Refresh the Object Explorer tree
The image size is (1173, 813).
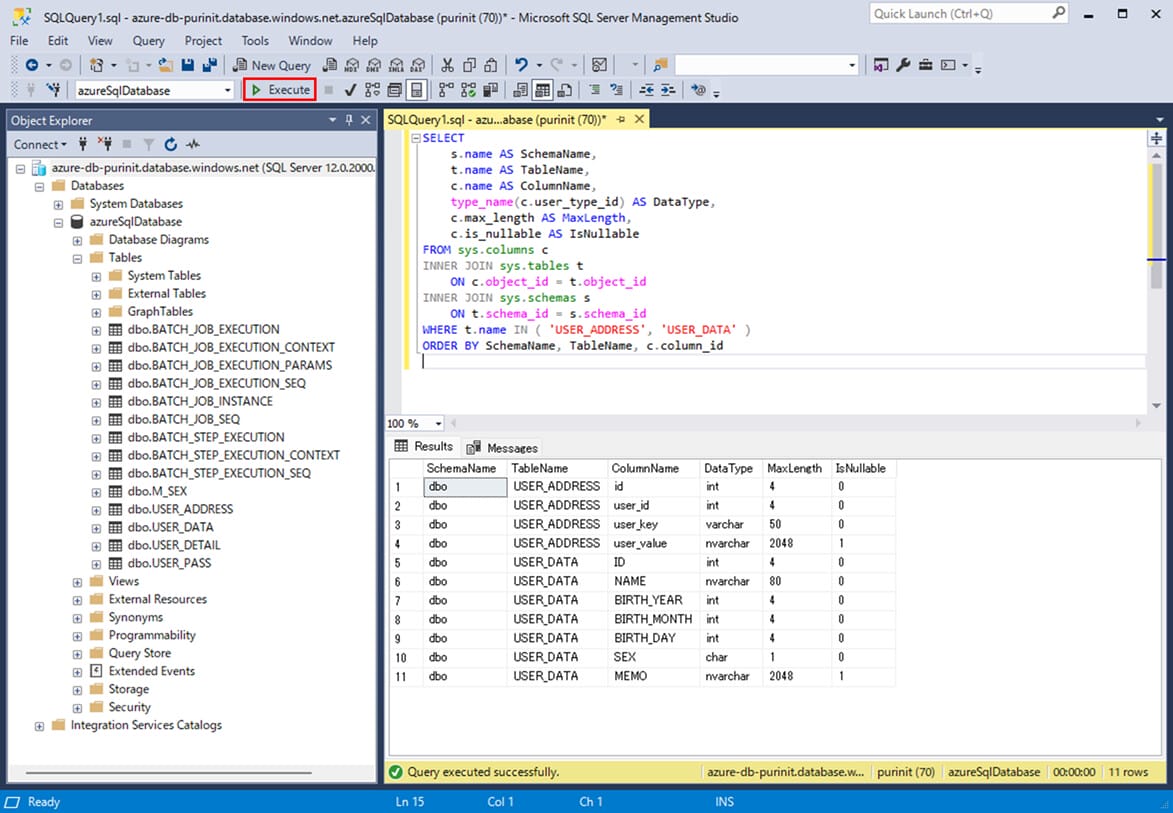(170, 144)
